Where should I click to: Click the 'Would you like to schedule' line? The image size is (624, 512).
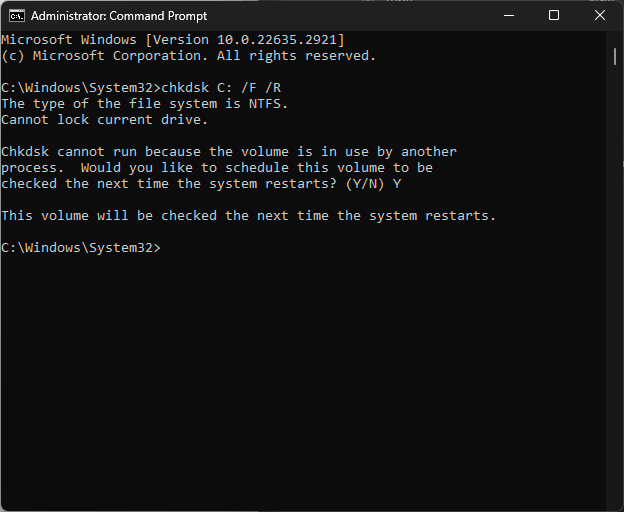pos(257,167)
